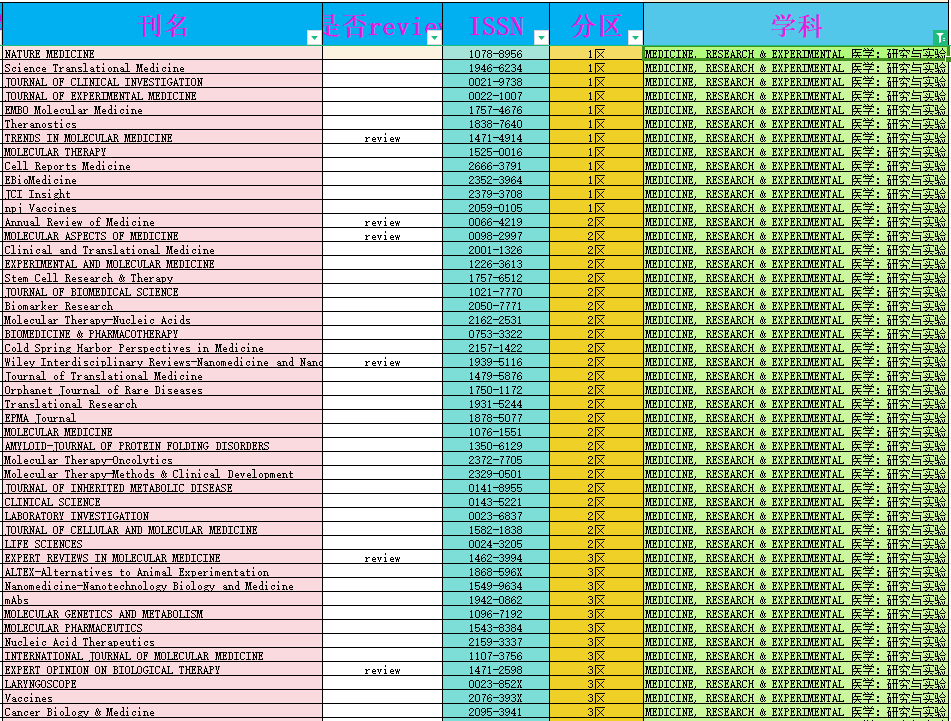
Task: Select the npj Vaccines cell
Action: click(163, 207)
